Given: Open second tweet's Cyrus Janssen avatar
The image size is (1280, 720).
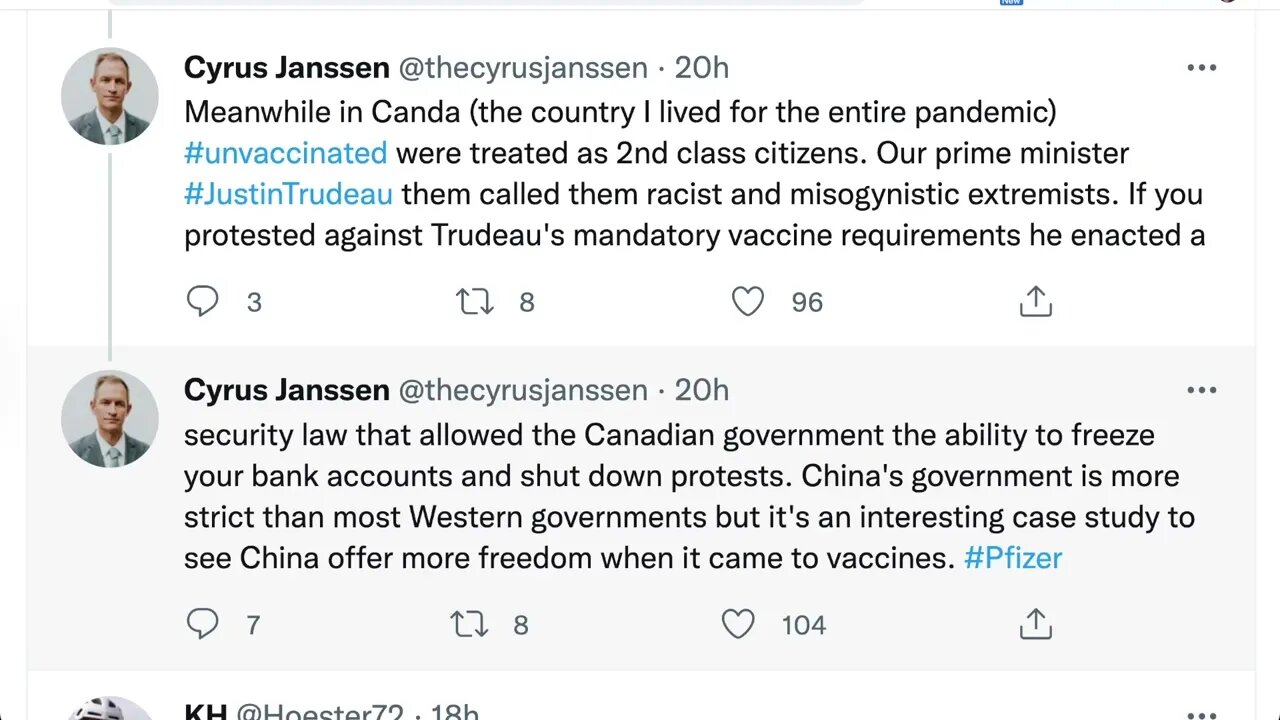Looking at the screenshot, I should click(110, 419).
